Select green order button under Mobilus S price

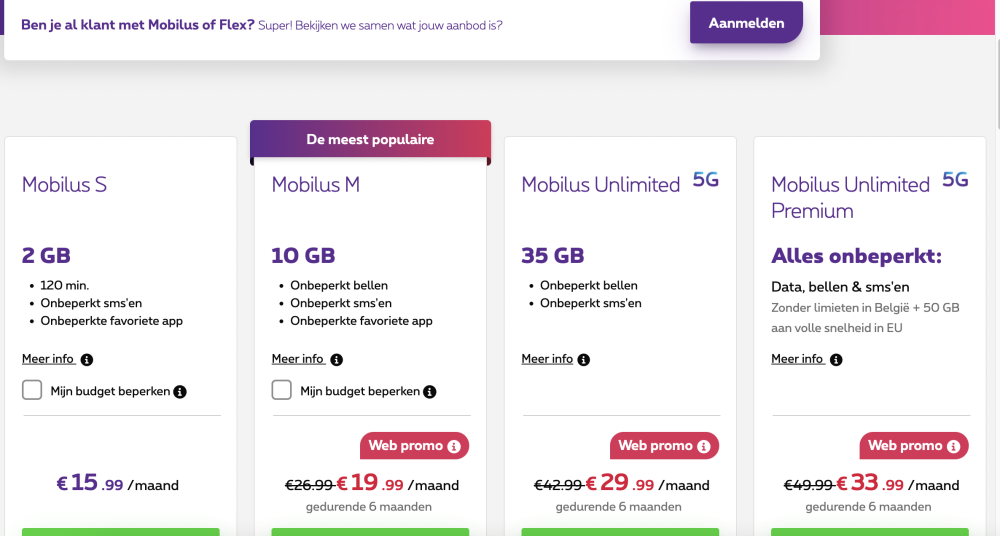click(x=120, y=531)
